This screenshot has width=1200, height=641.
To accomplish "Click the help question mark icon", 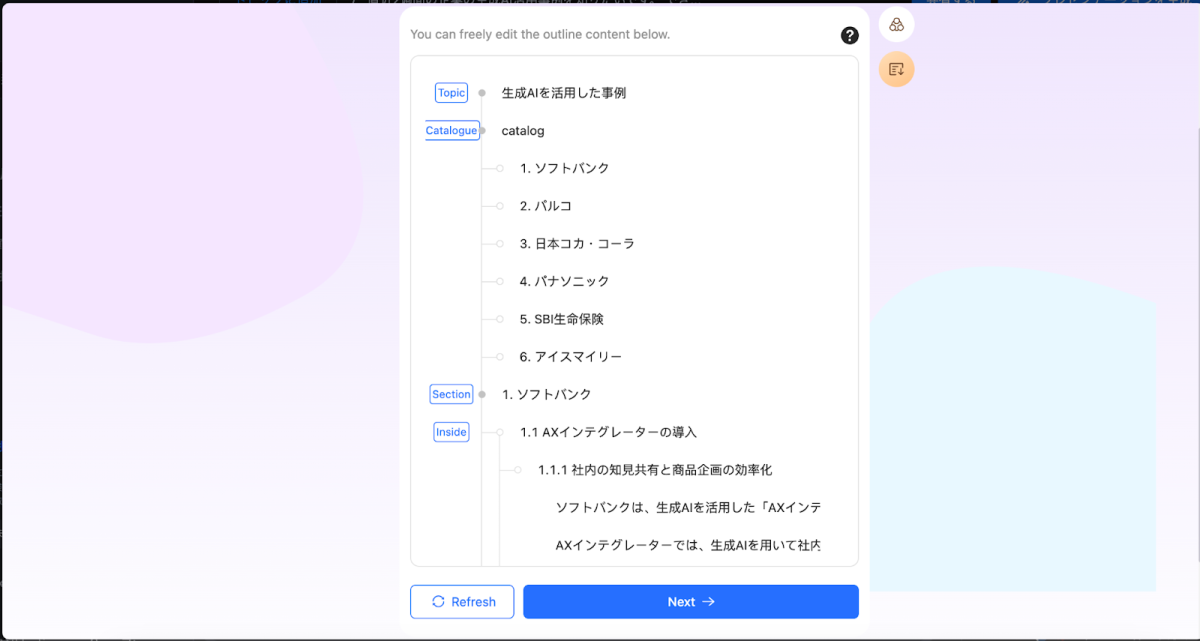I will click(x=849, y=36).
